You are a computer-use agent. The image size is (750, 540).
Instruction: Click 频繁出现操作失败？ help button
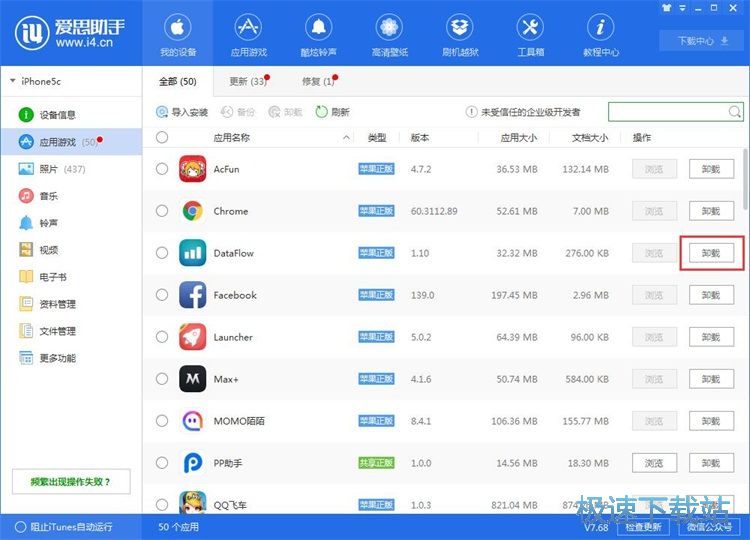coord(71,482)
